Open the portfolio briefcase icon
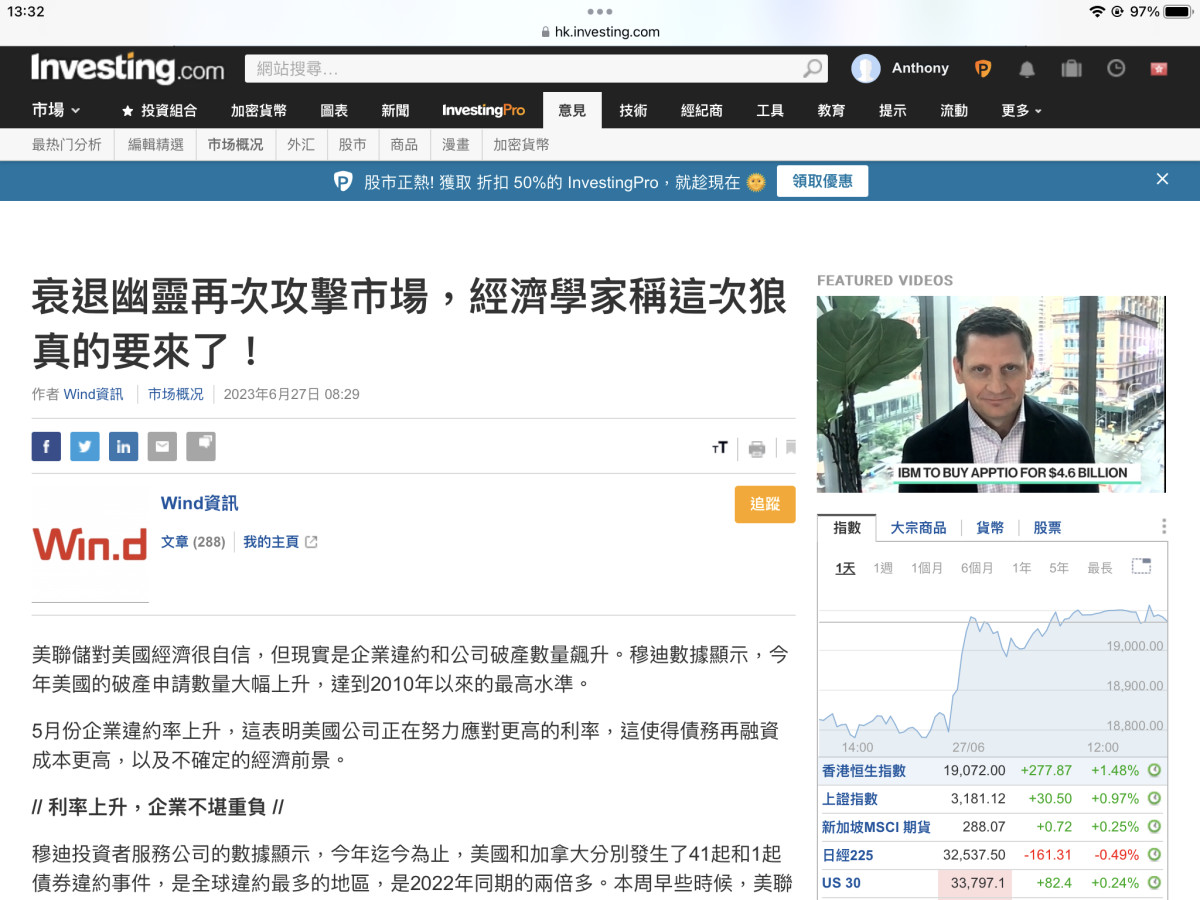This screenshot has height=900, width=1200. (1071, 69)
